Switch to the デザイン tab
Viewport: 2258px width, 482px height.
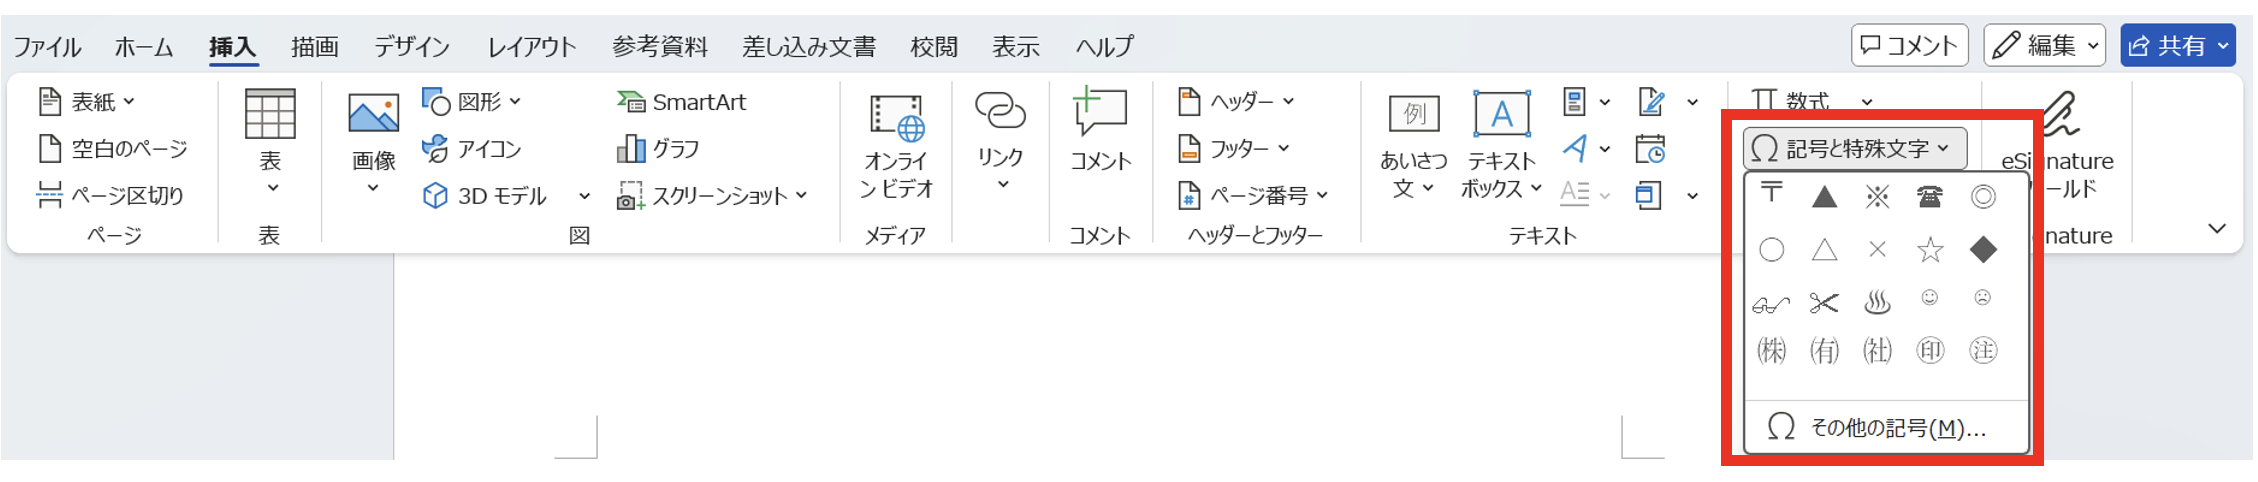pyautogui.click(x=411, y=47)
